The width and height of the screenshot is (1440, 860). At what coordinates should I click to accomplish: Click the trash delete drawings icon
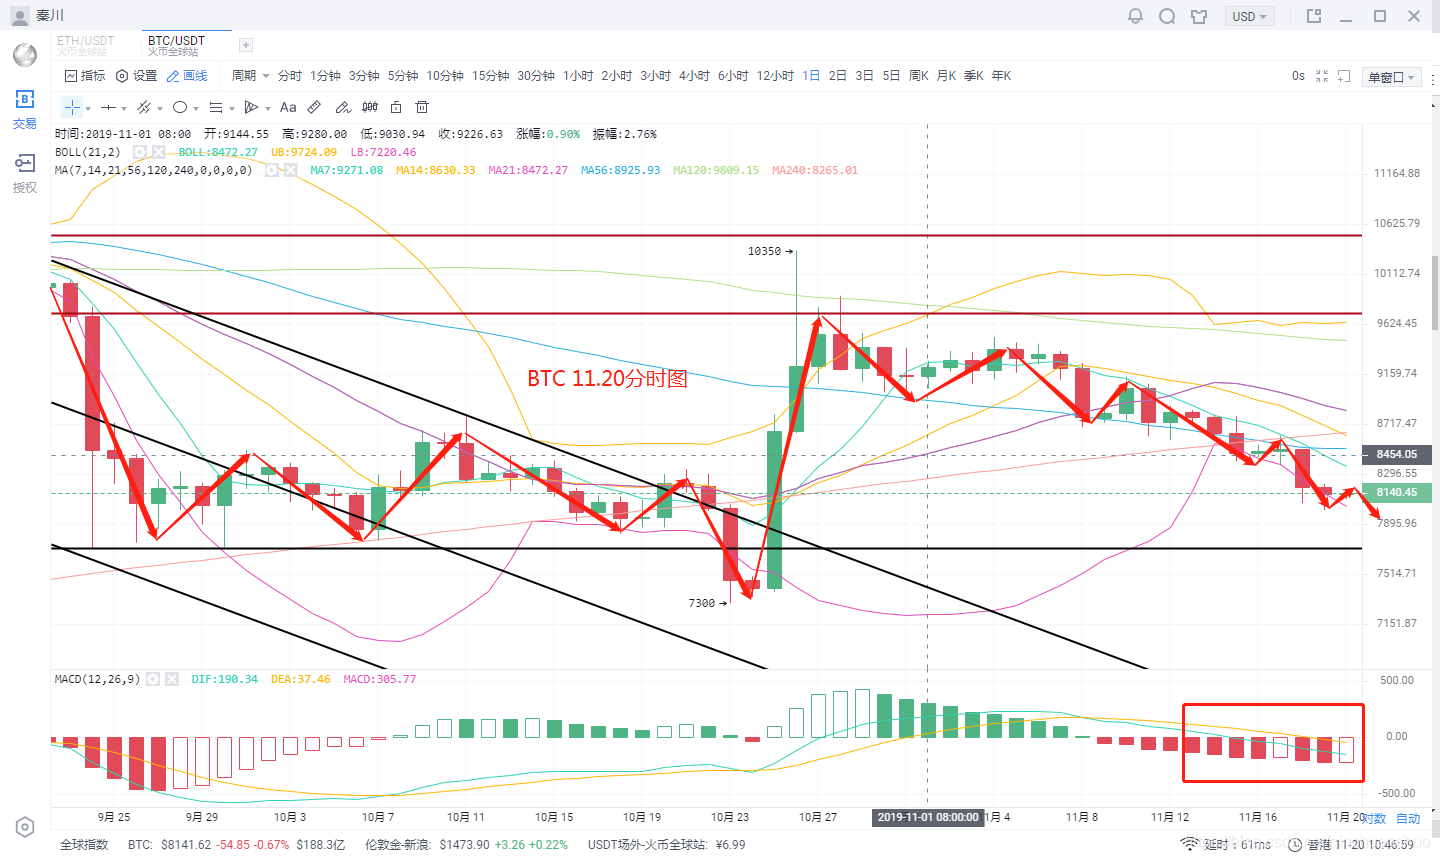coord(422,107)
